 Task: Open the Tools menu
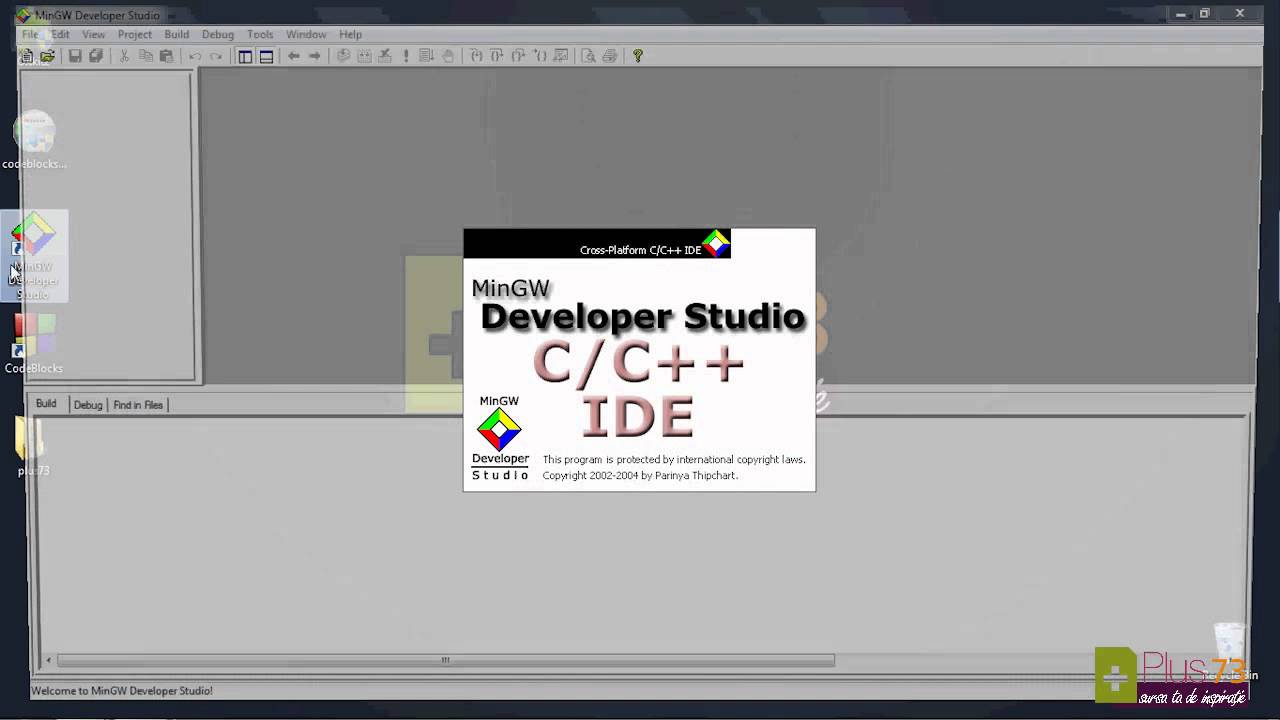point(260,34)
